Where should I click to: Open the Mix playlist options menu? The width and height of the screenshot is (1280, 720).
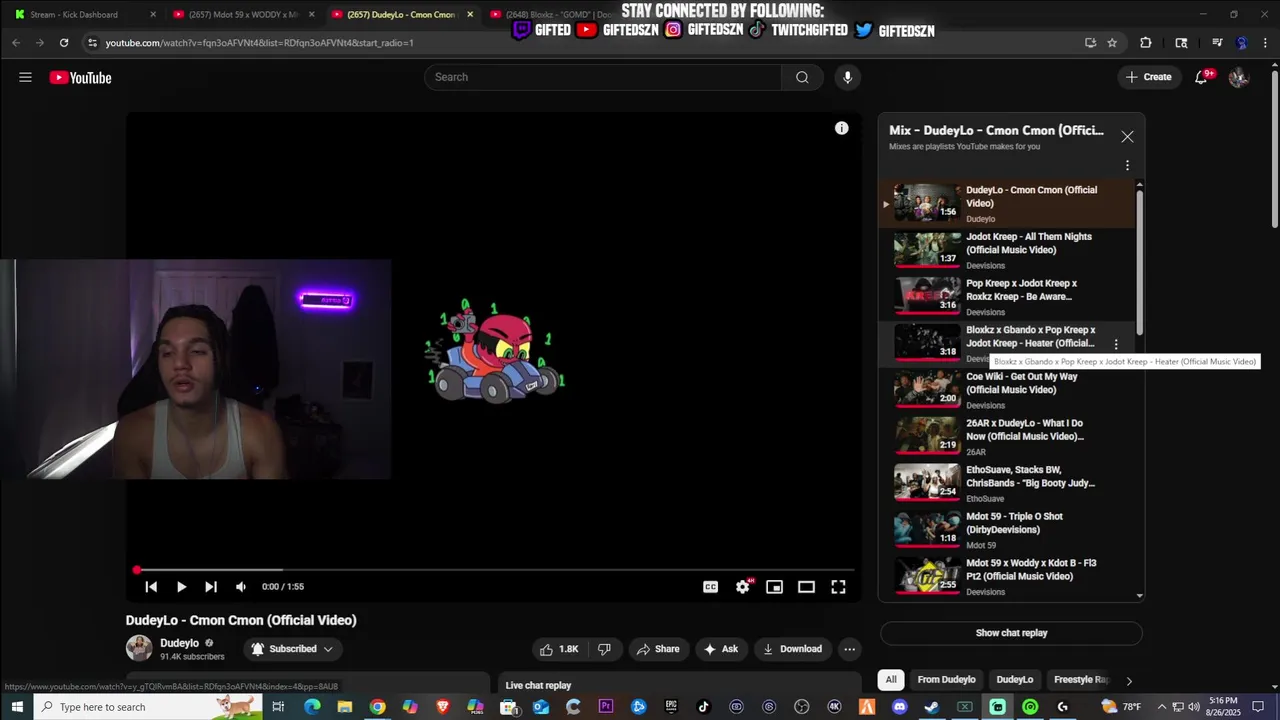click(1127, 166)
